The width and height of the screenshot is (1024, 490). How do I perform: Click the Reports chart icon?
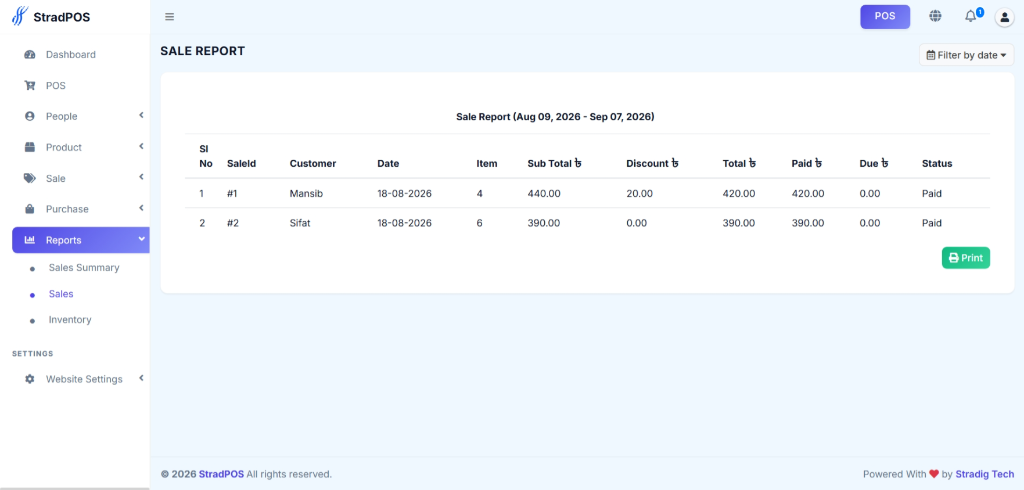29,240
